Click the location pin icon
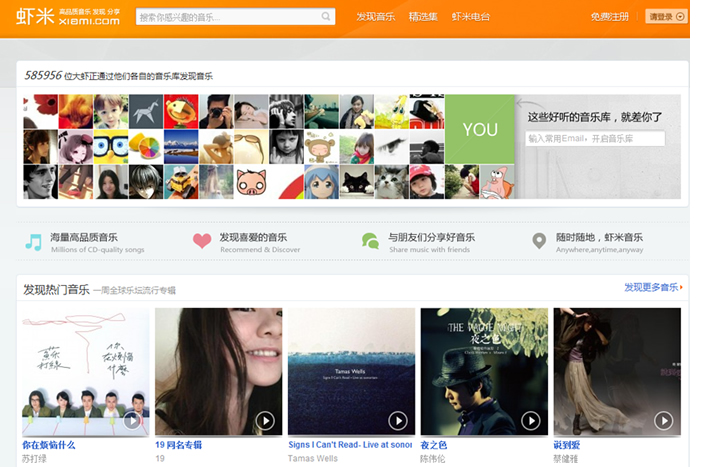 (x=539, y=241)
